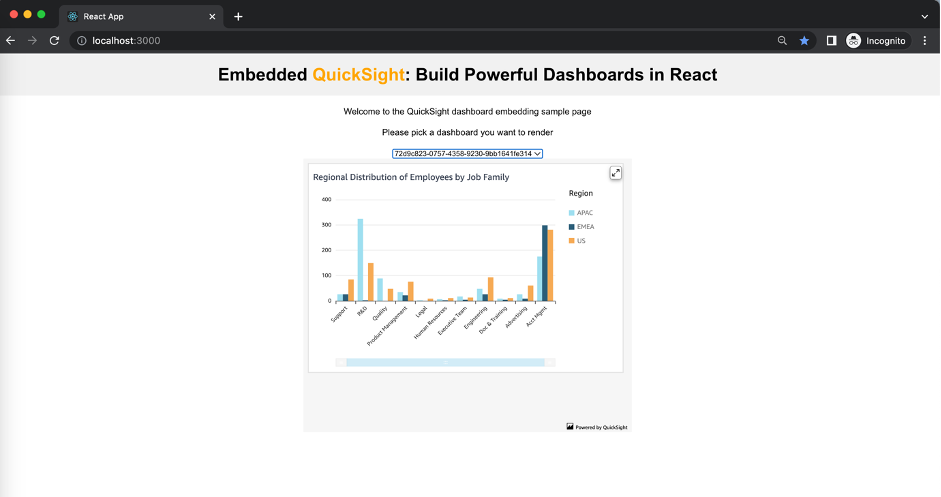Select the React App tab
The height and width of the screenshot is (497, 941).
click(142, 17)
